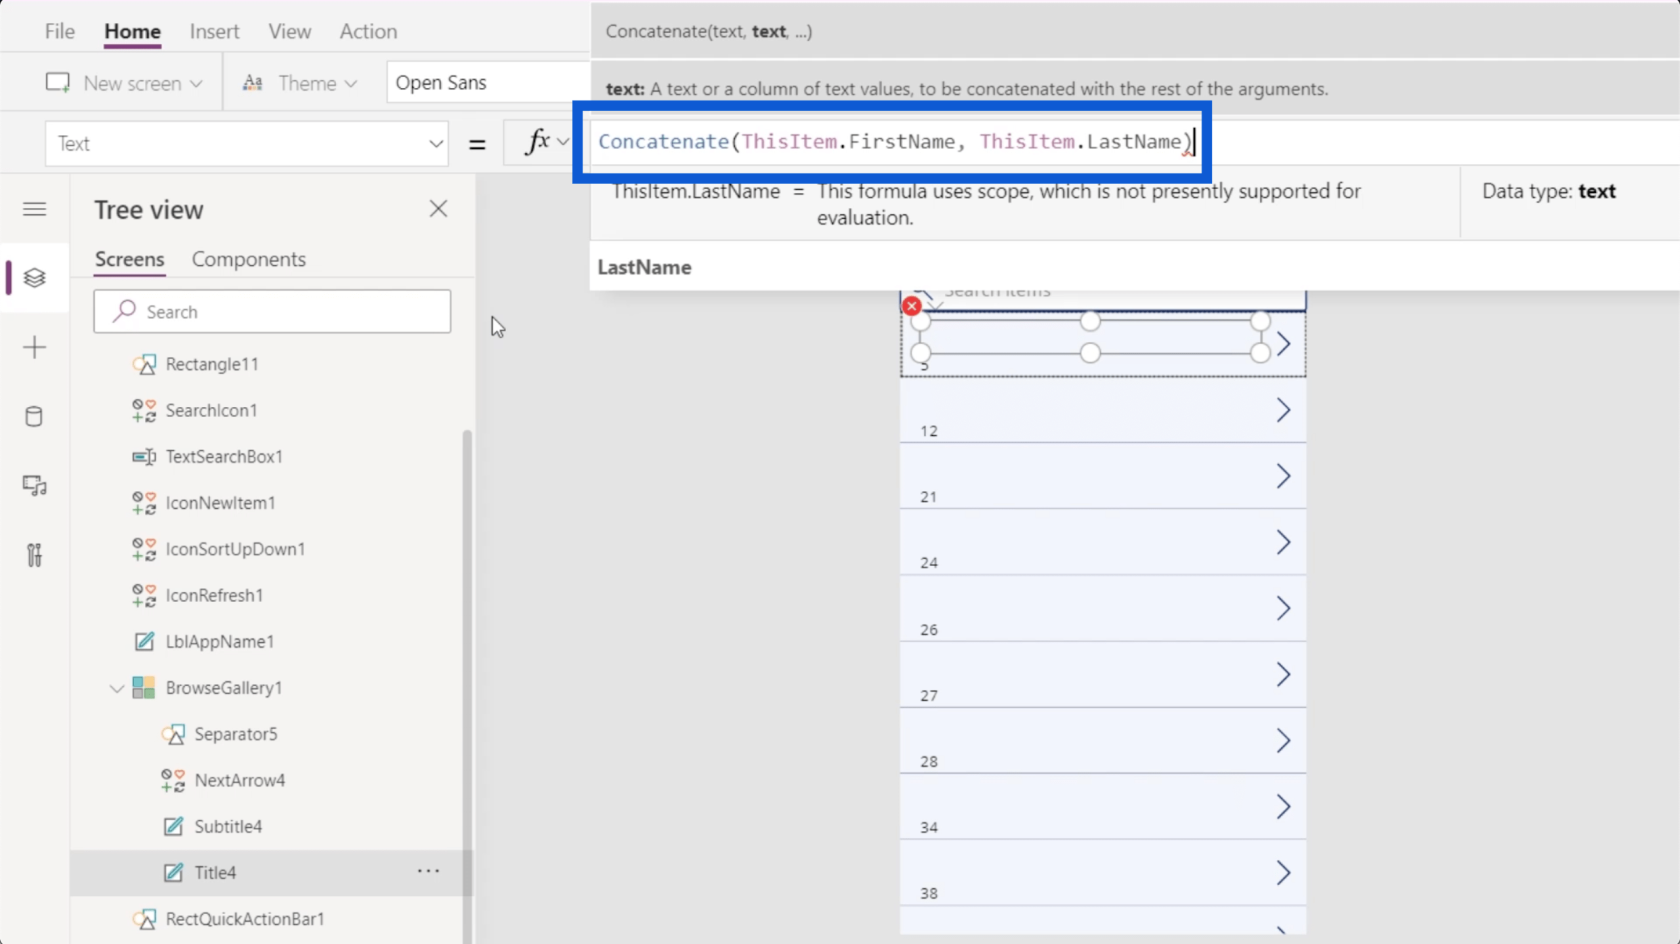The image size is (1680, 944).
Task: Click the IconSortUpDown1 control icon
Action: click(x=144, y=549)
